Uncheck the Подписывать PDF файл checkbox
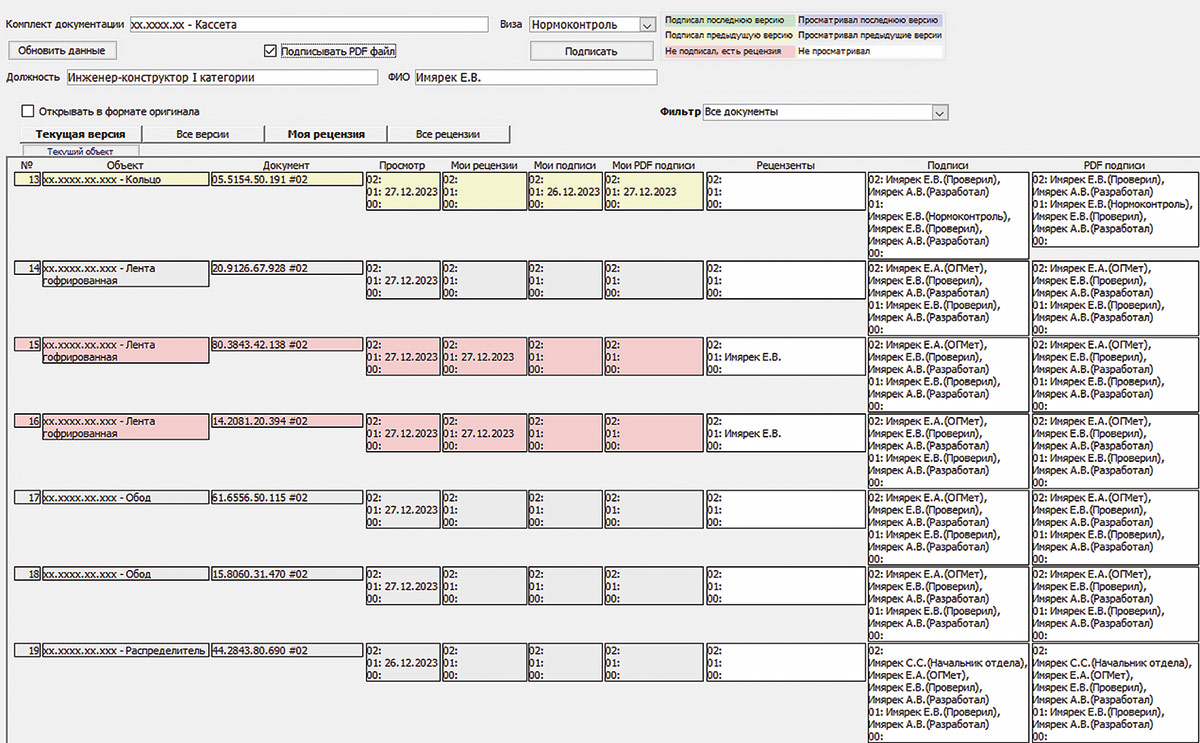The width and height of the screenshot is (1200, 743). pos(270,51)
